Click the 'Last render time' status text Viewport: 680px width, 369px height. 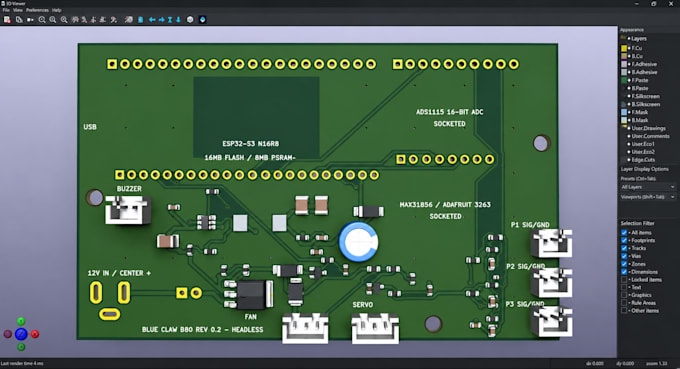point(22,363)
